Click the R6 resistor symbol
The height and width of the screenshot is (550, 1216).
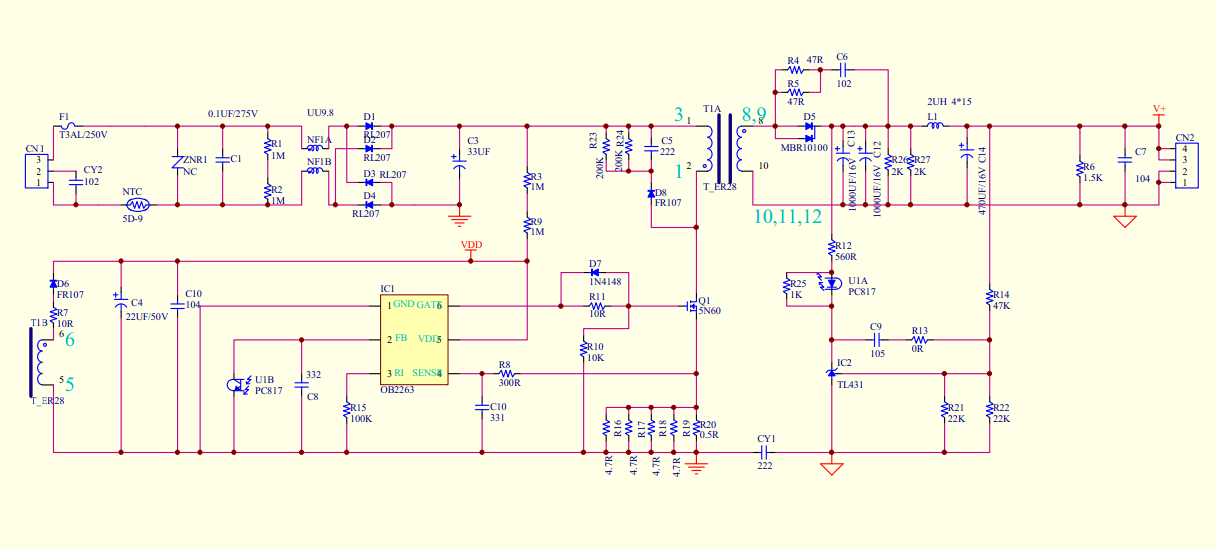coord(1079,168)
